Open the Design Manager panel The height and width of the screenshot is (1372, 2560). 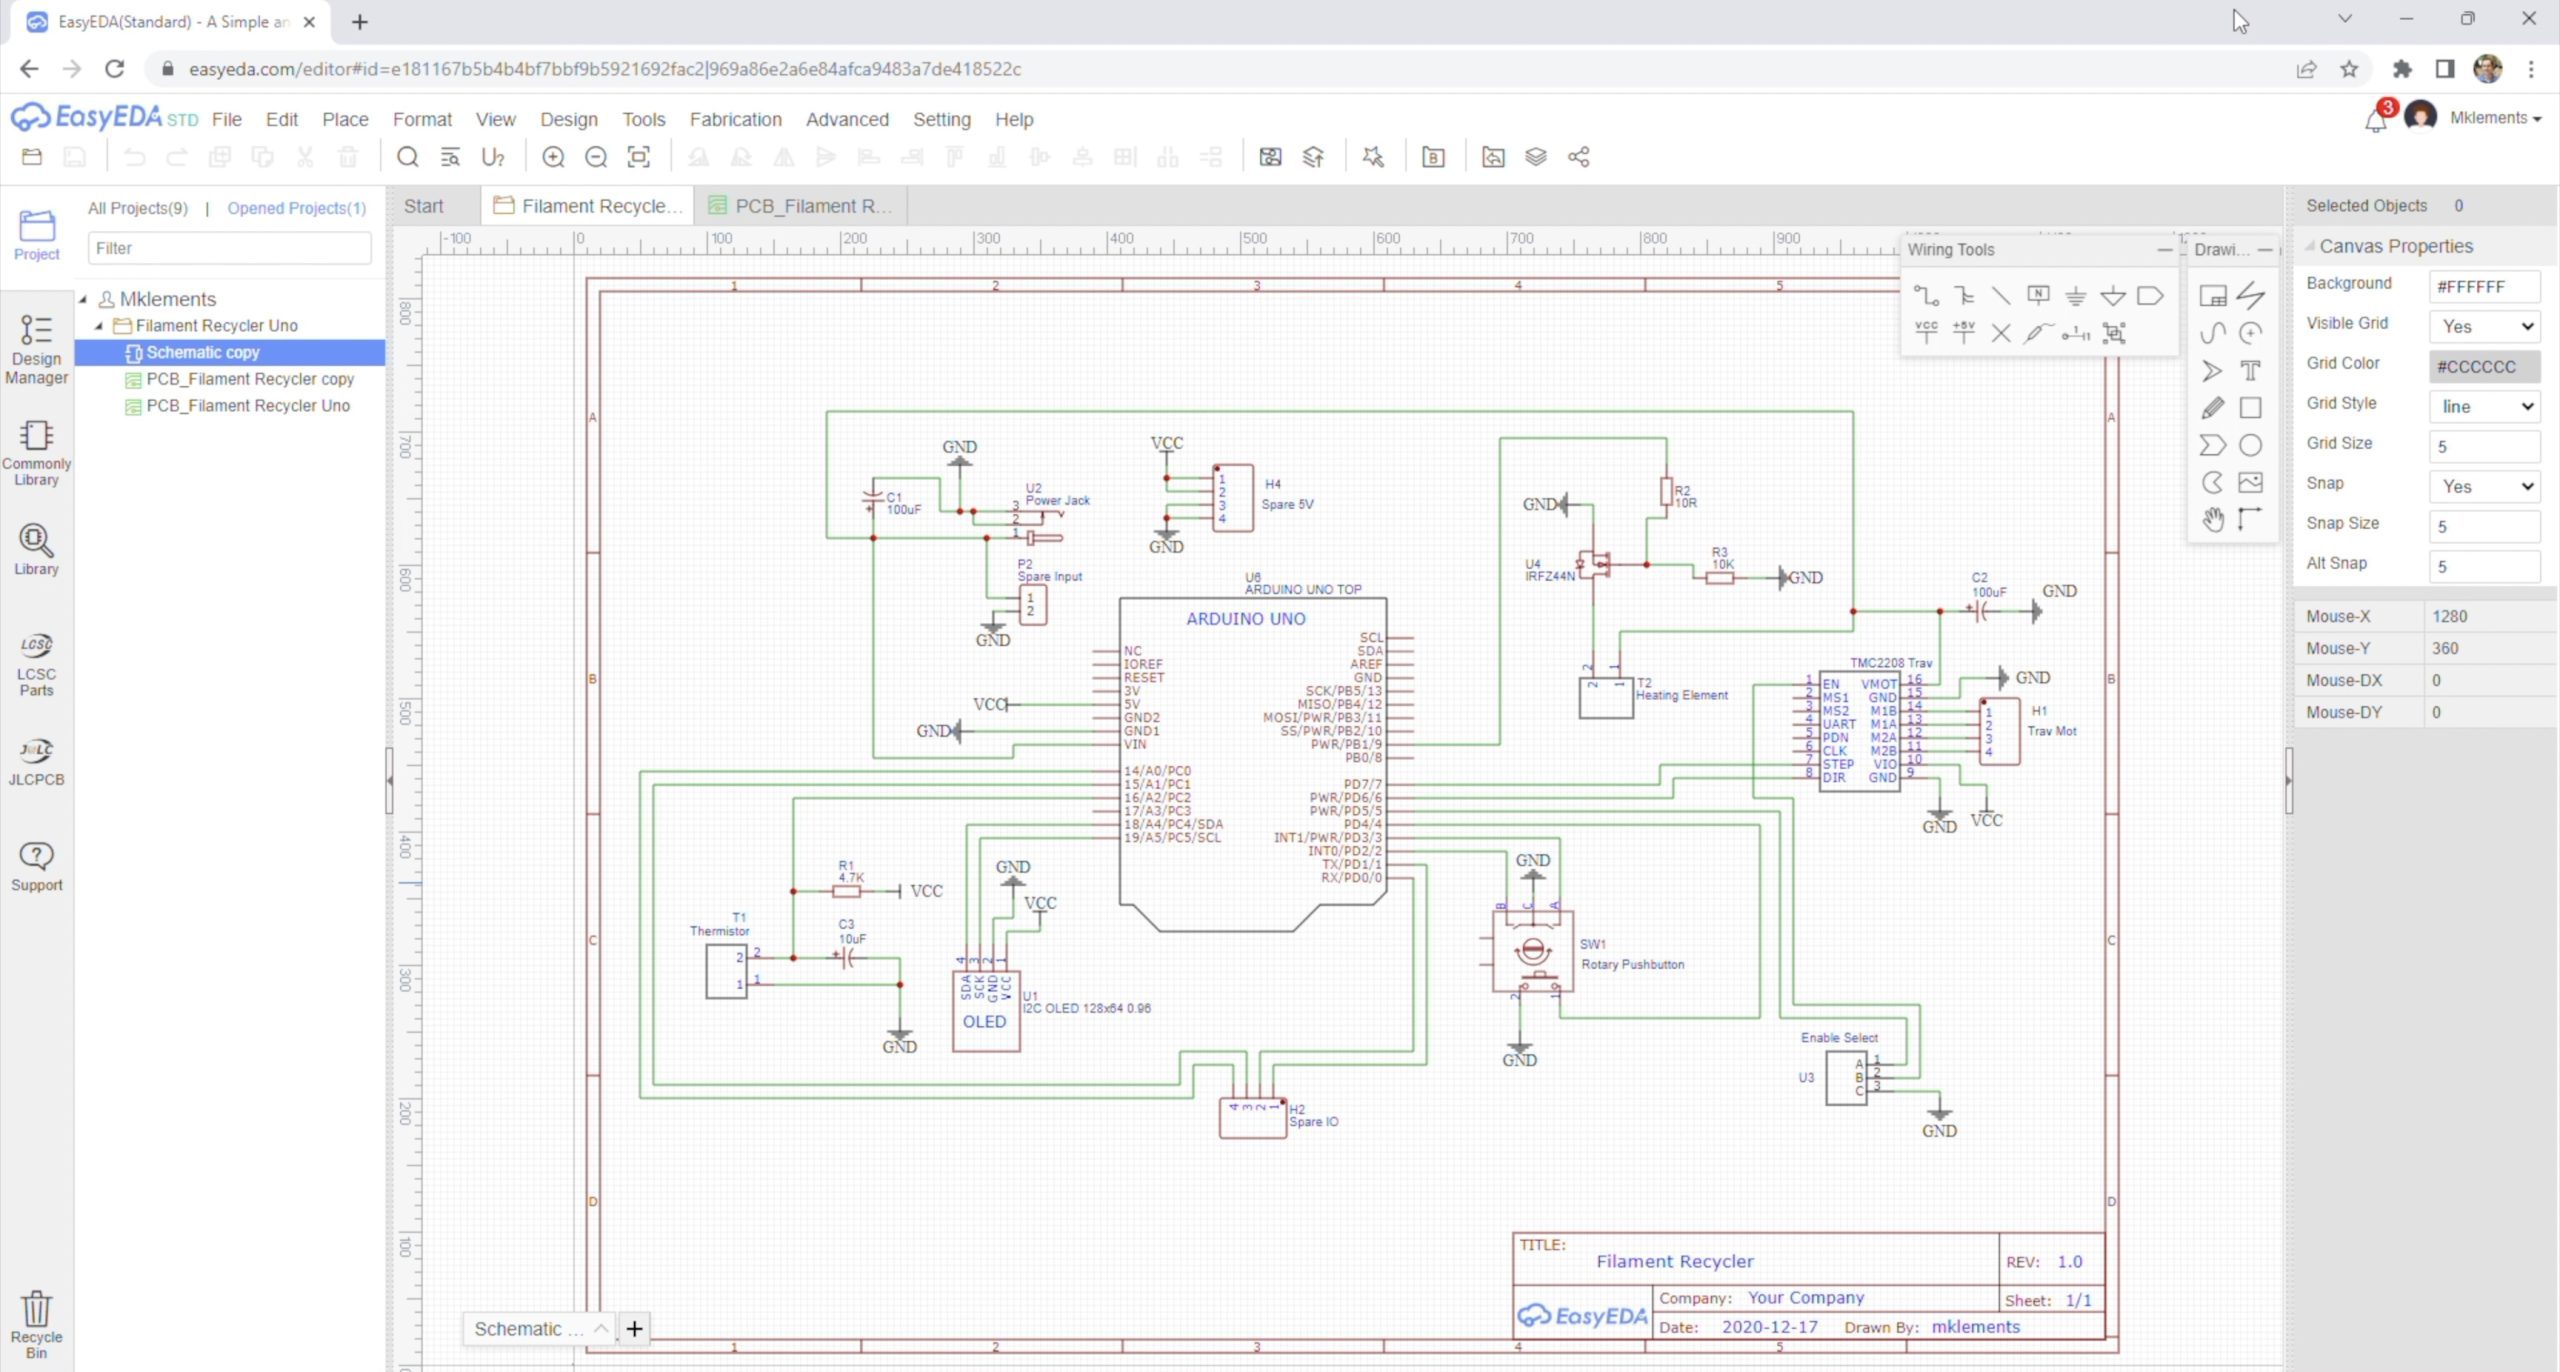click(x=36, y=345)
